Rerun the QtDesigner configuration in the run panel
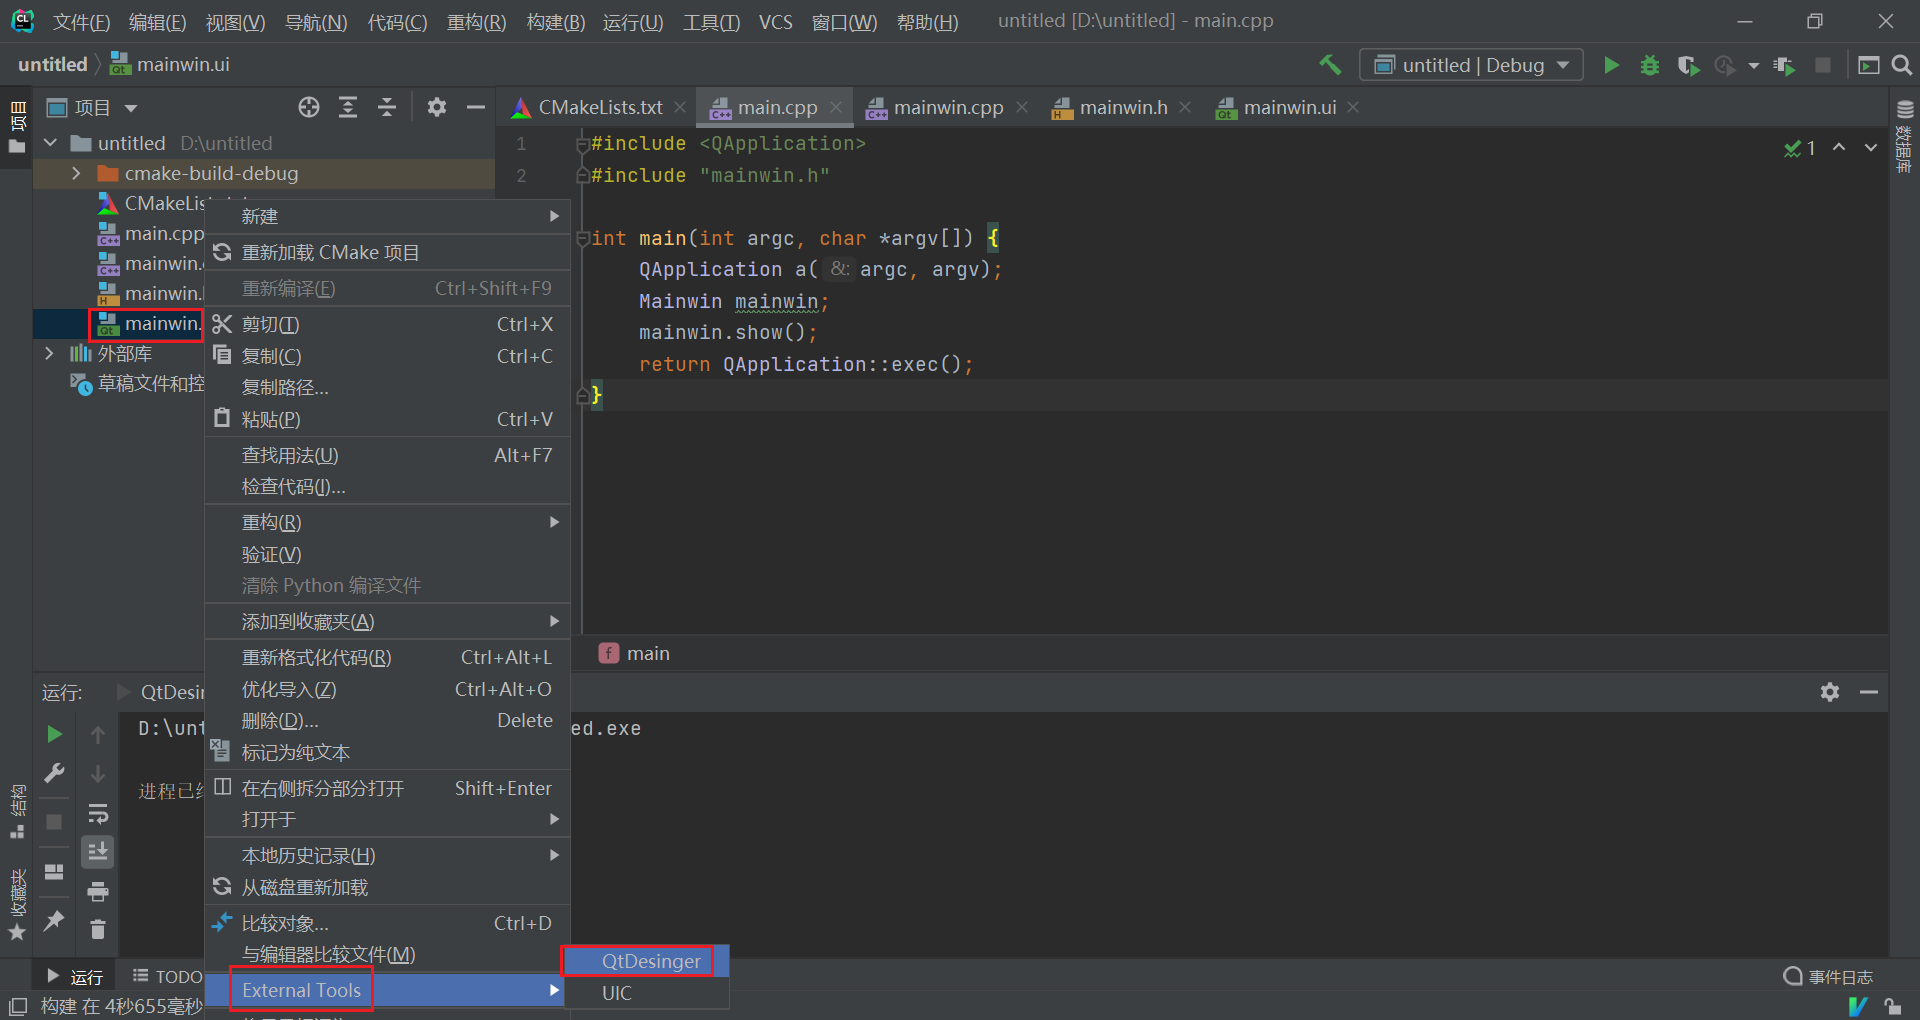The height and width of the screenshot is (1020, 1920). [x=54, y=734]
